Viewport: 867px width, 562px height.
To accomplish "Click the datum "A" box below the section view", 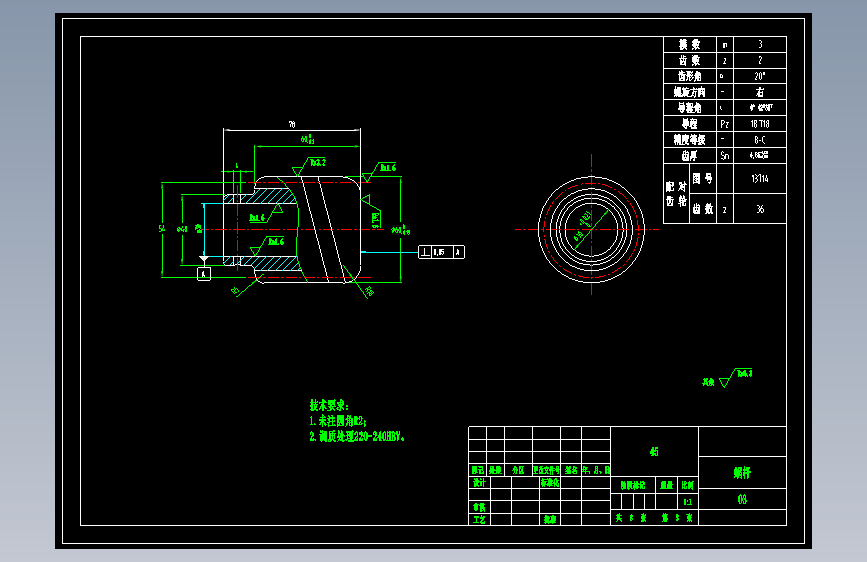I will tap(204, 274).
